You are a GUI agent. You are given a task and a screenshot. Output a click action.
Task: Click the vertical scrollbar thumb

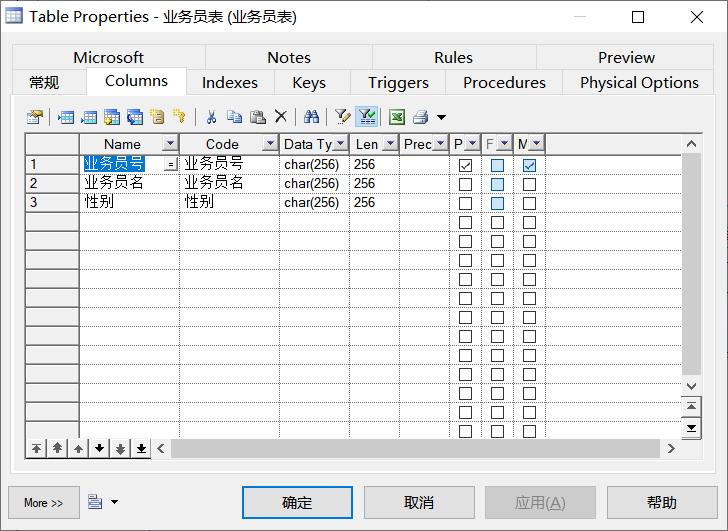click(x=691, y=264)
